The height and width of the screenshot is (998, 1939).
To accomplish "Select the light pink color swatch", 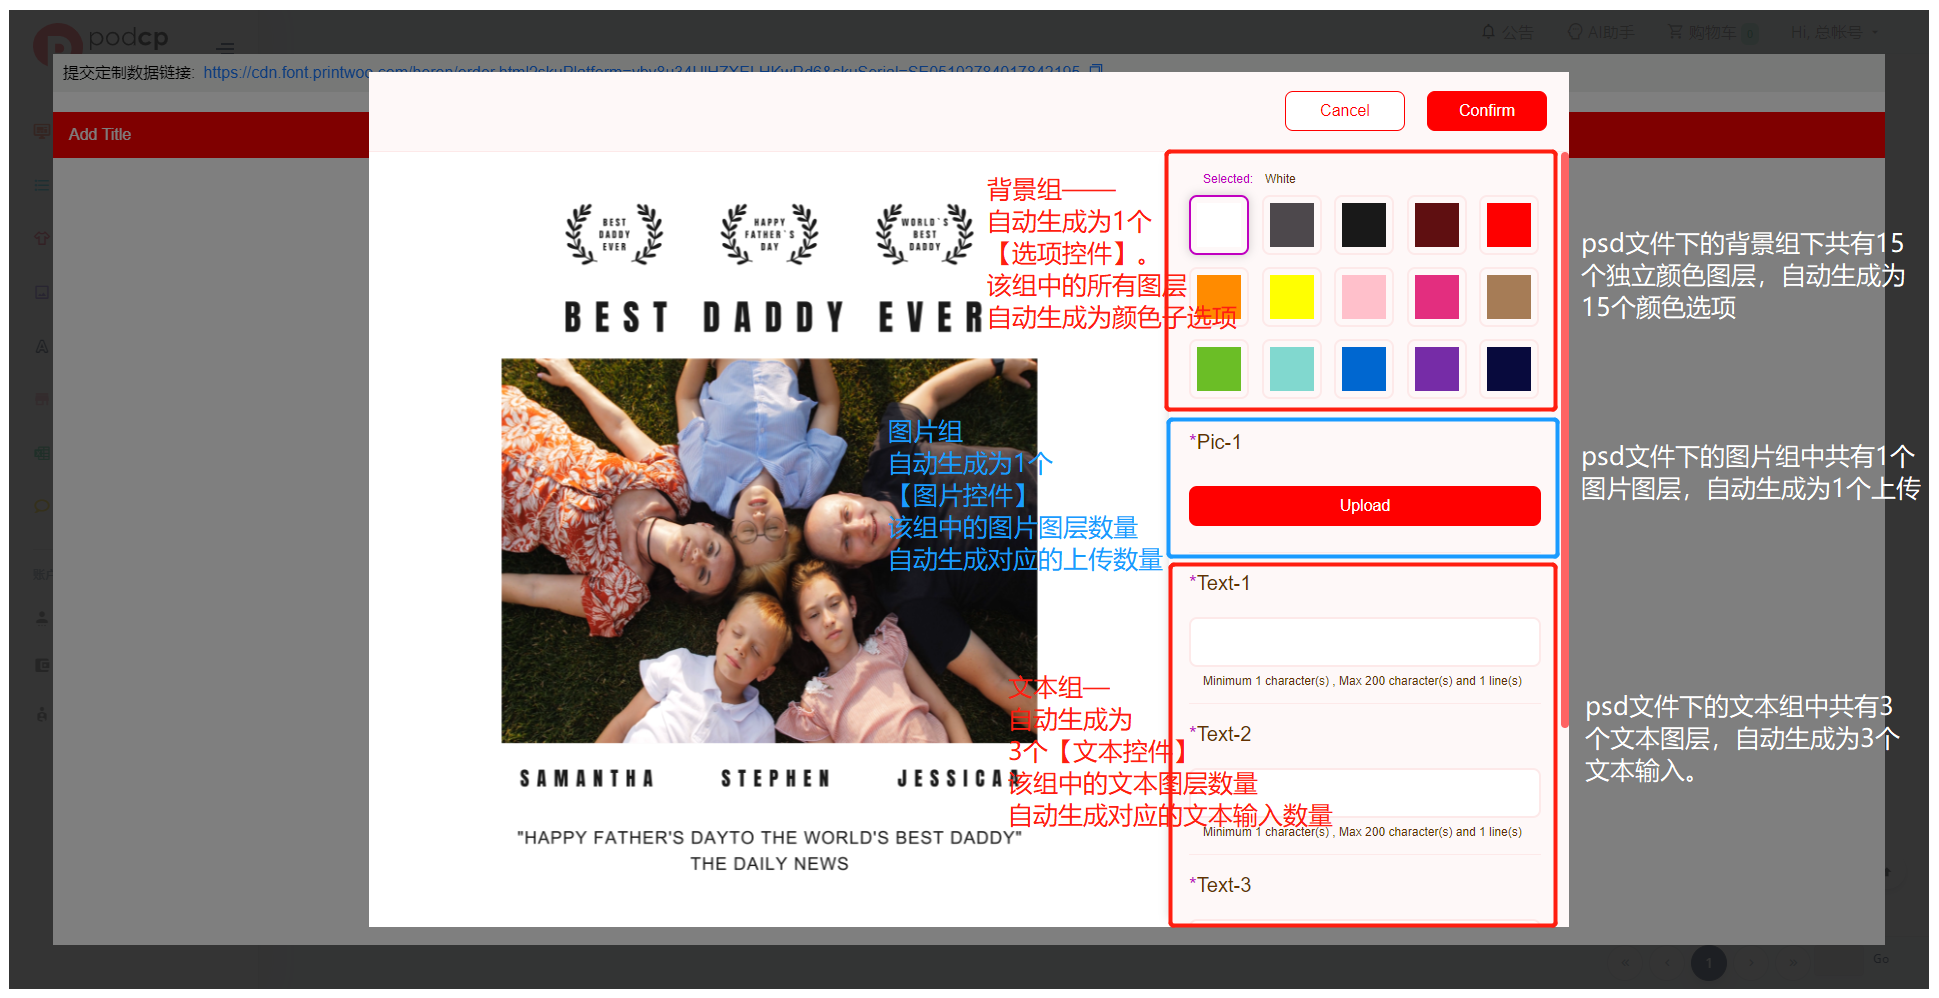I will pyautogui.click(x=1364, y=297).
